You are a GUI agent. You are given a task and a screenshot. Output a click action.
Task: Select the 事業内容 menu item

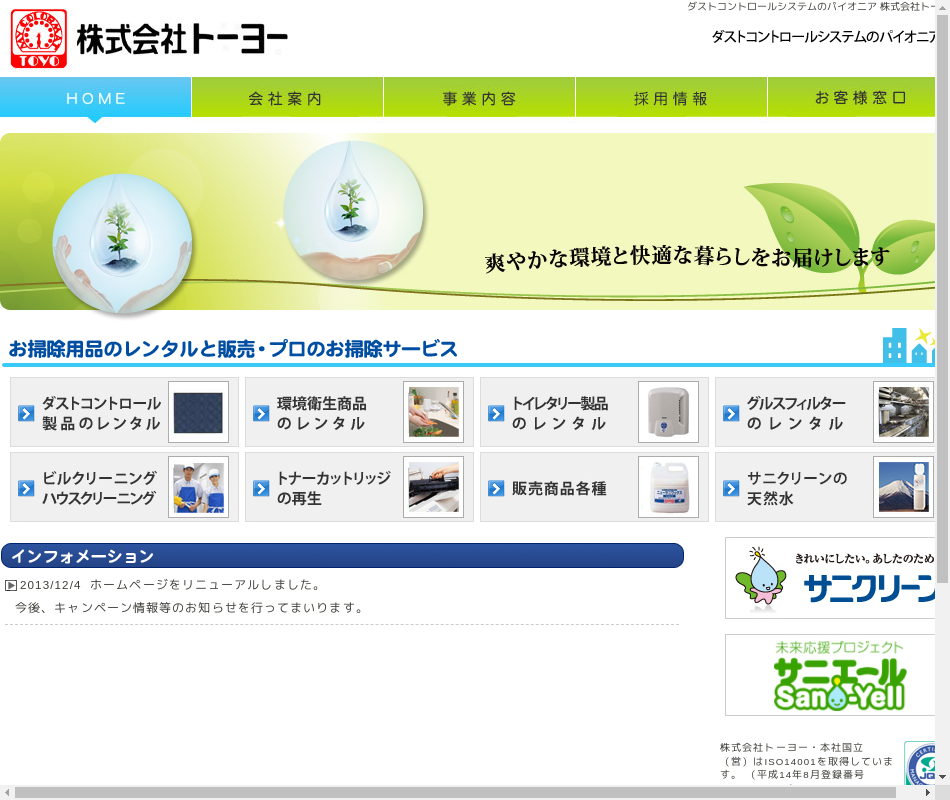pos(479,97)
